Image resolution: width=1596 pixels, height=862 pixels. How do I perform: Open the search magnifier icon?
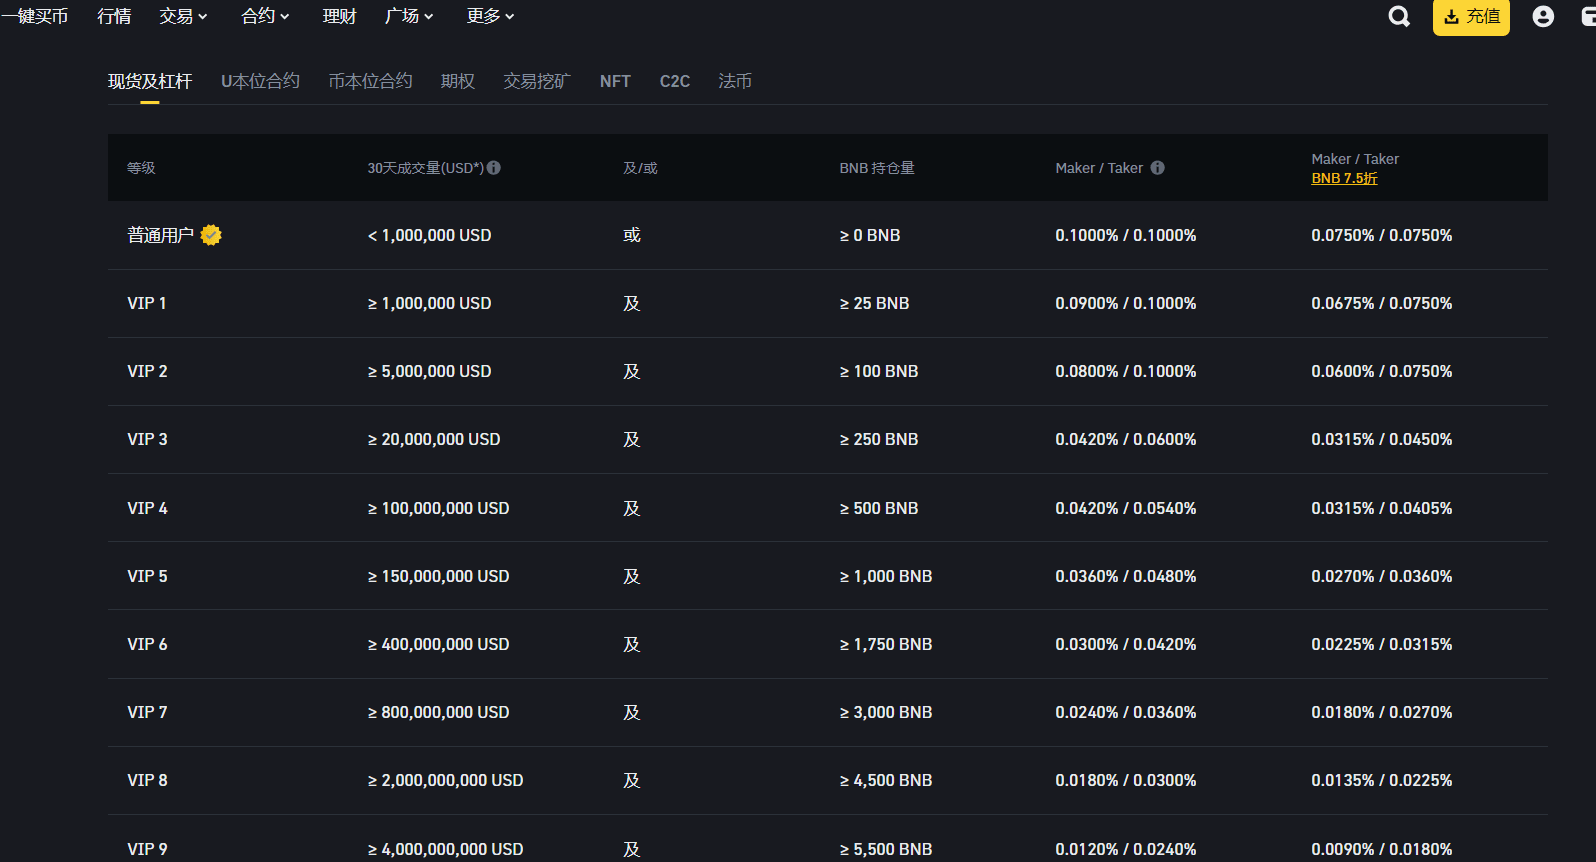(1399, 16)
